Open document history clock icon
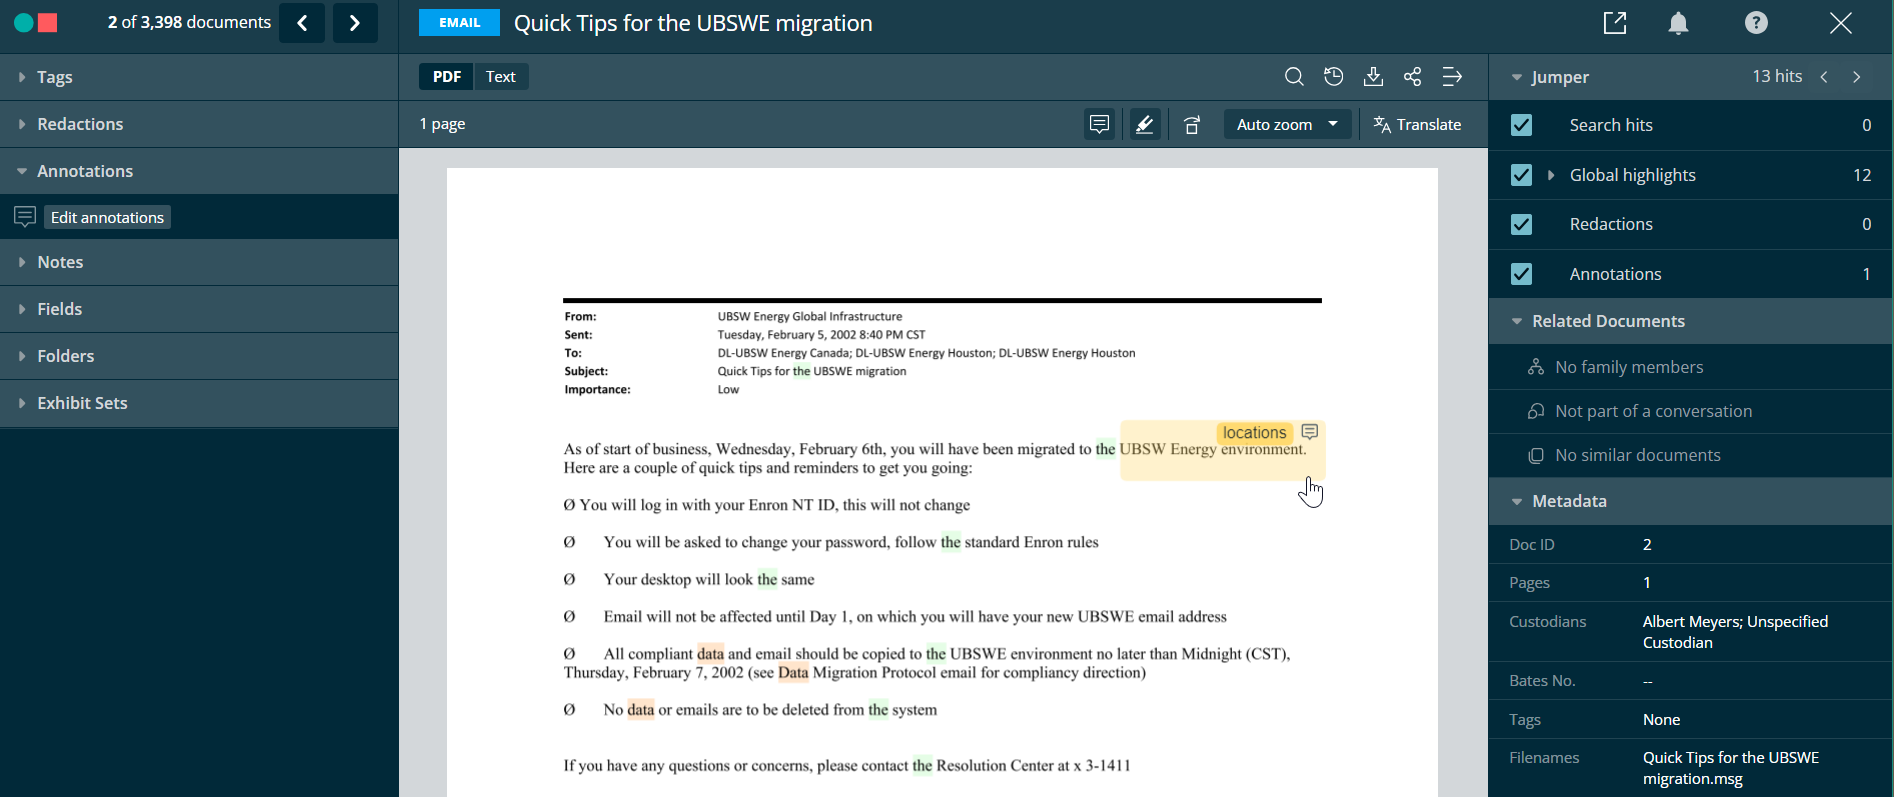 [1333, 77]
